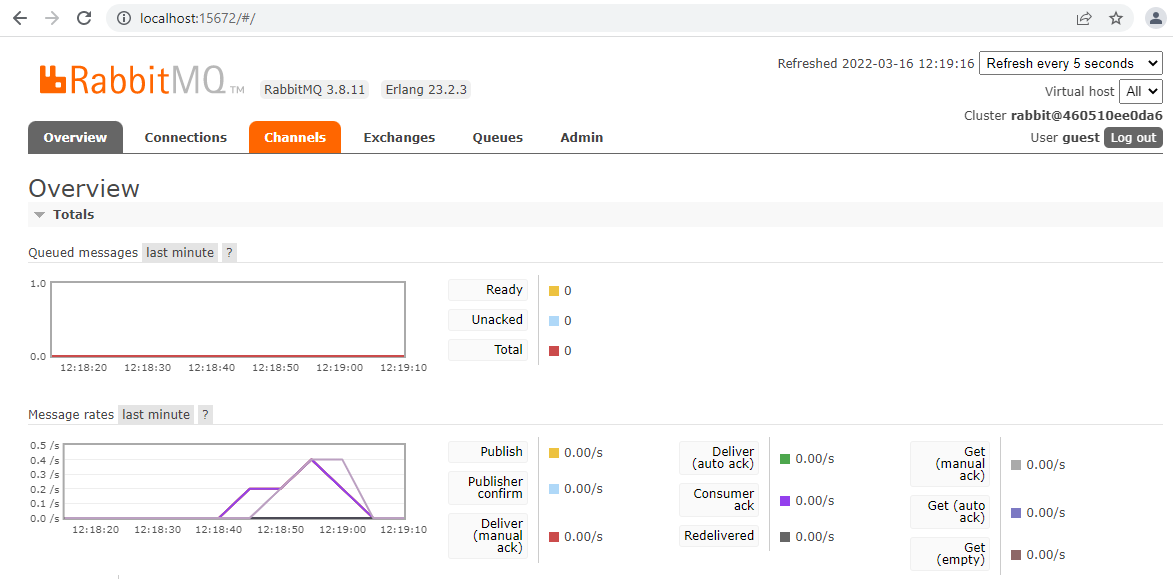The image size is (1173, 579).
Task: Reload the page
Action: pos(83,18)
